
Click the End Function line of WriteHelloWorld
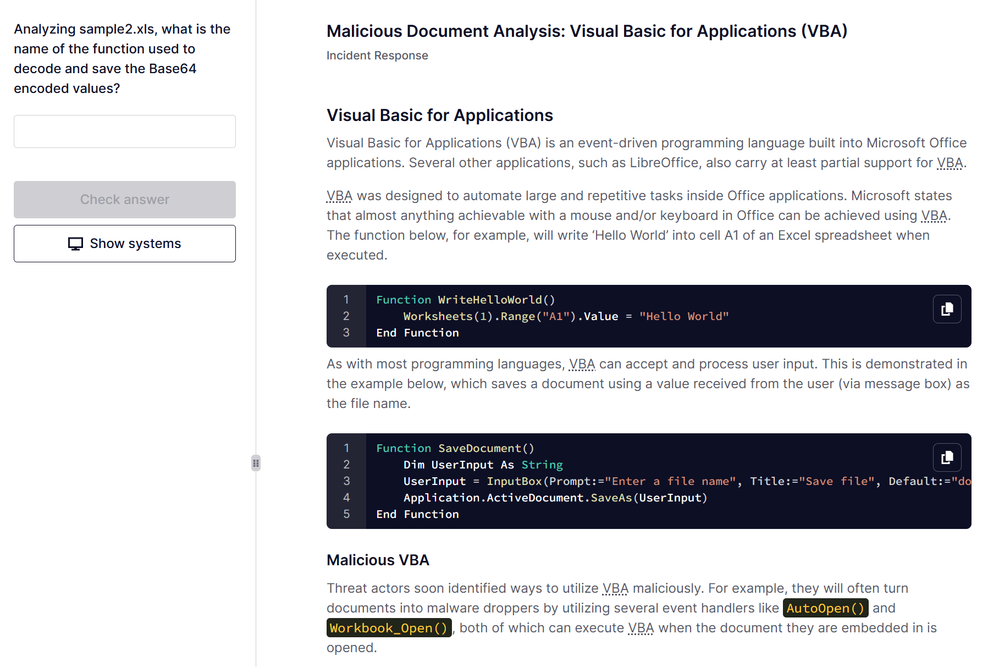(x=417, y=333)
